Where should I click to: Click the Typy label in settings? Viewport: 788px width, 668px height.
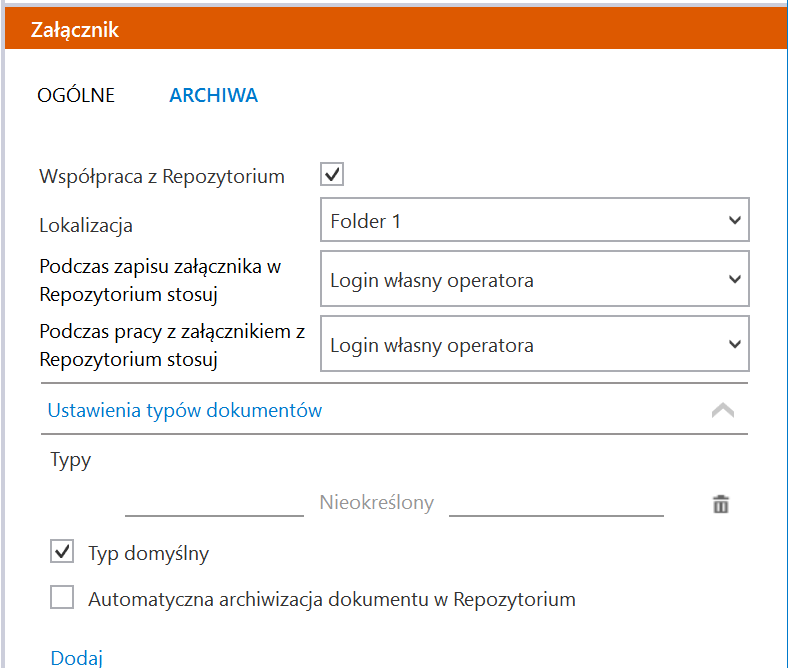pos(71,460)
